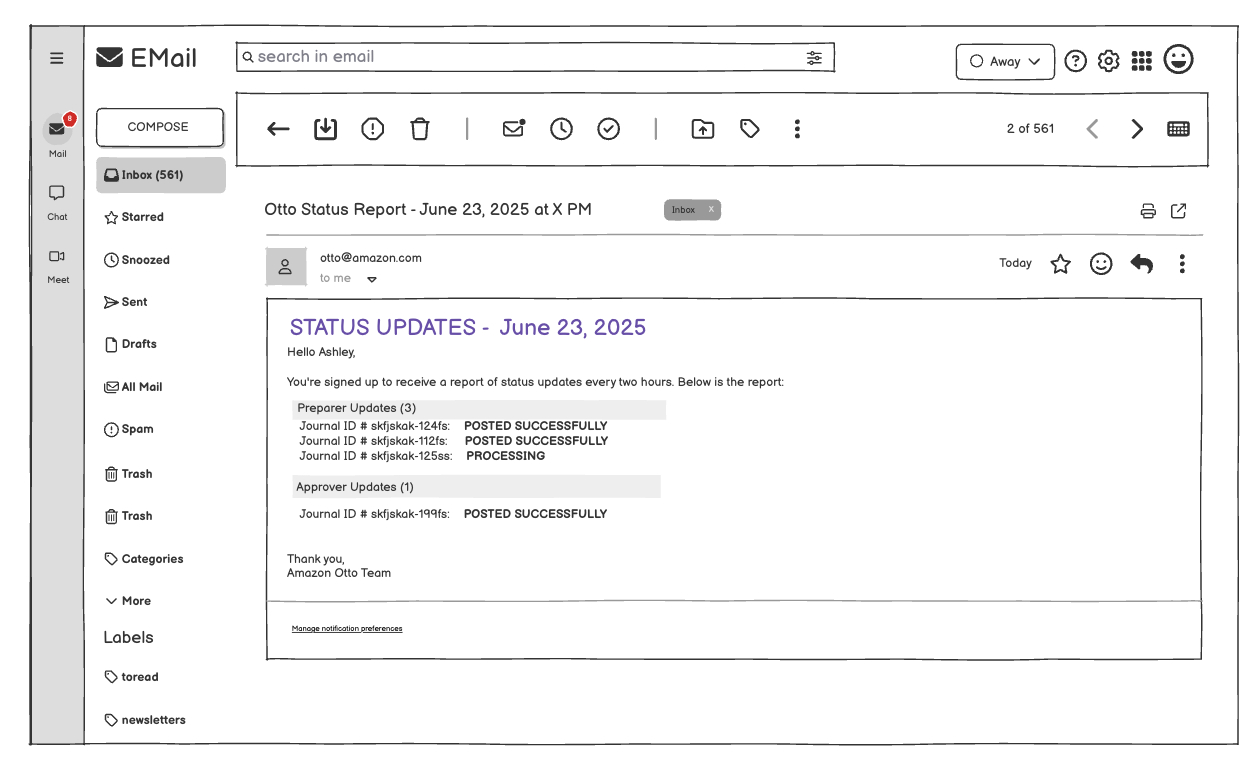Expand recipient details next to 'to me'

[x=372, y=280]
